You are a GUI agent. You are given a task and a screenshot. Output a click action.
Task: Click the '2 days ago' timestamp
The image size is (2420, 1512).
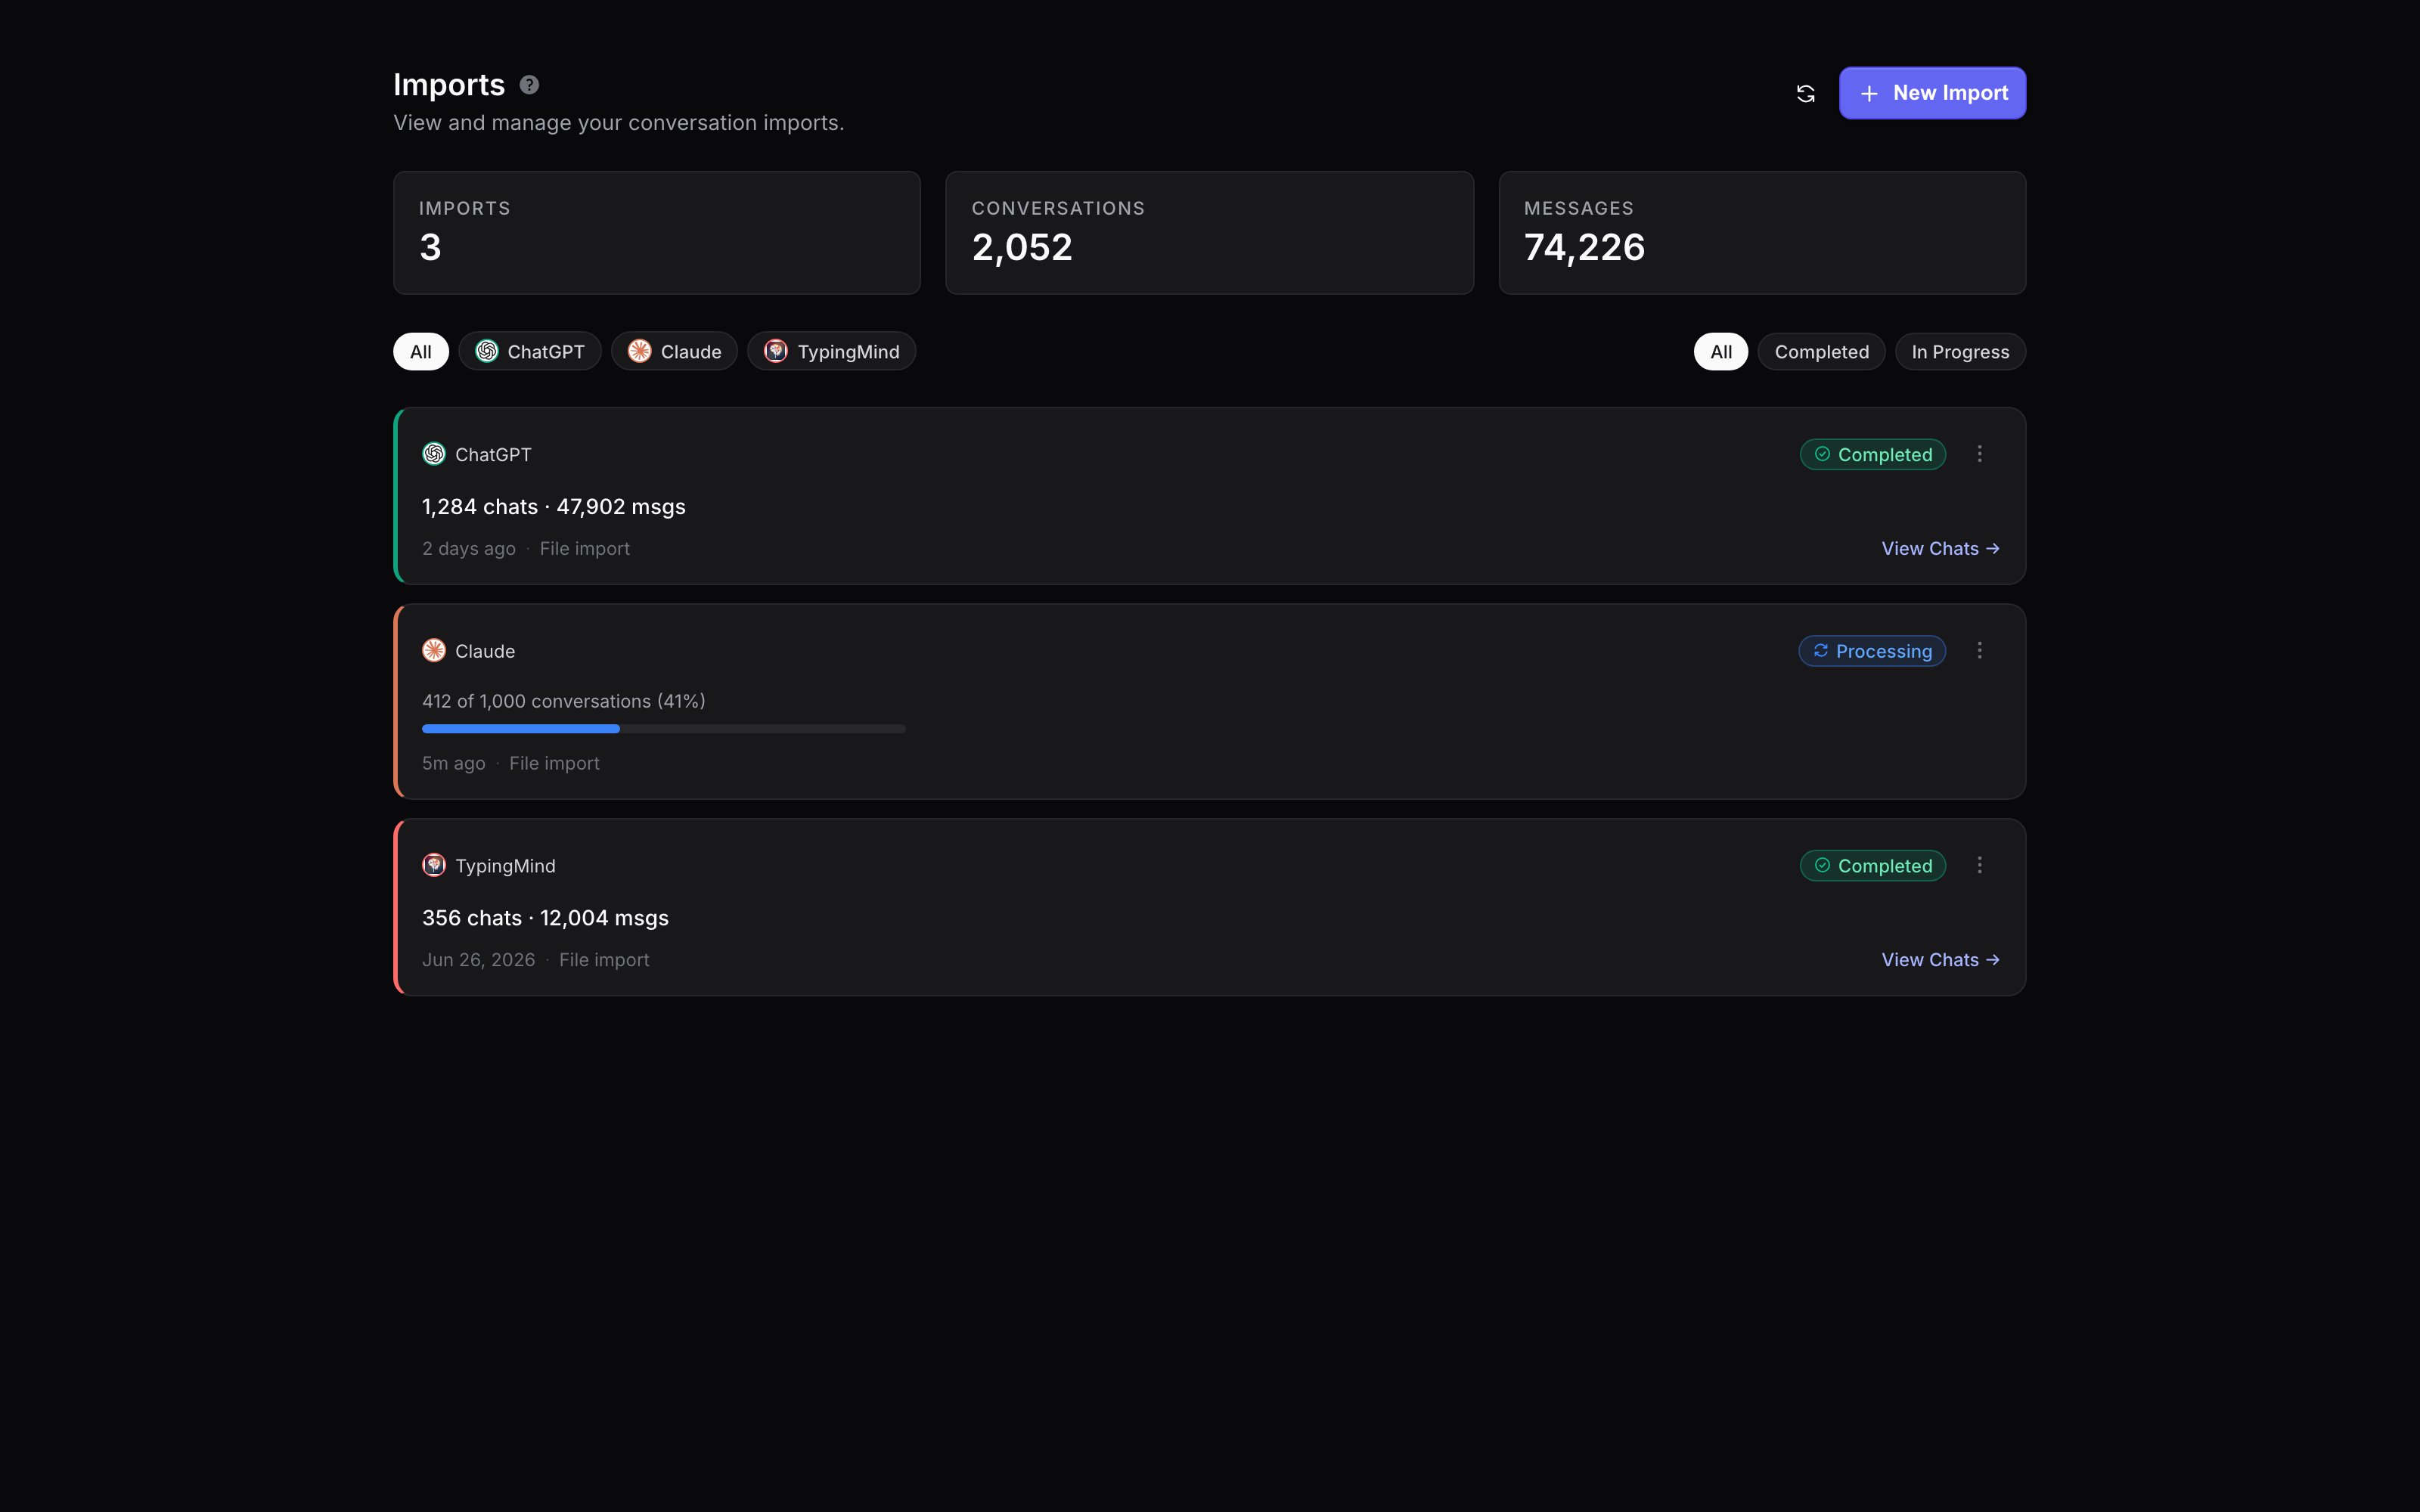[x=469, y=548]
